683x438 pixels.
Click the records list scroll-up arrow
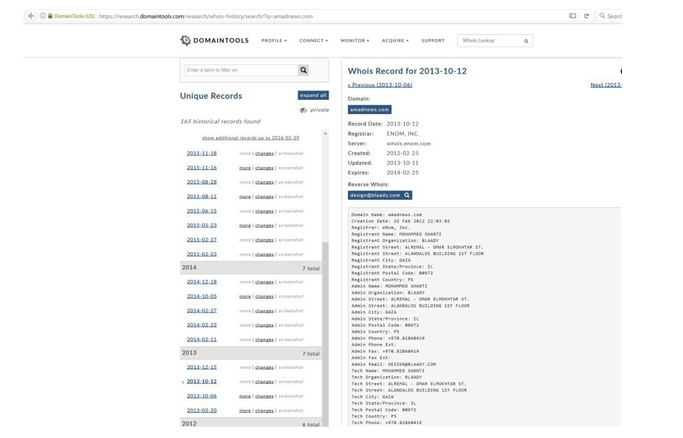tap(325, 134)
